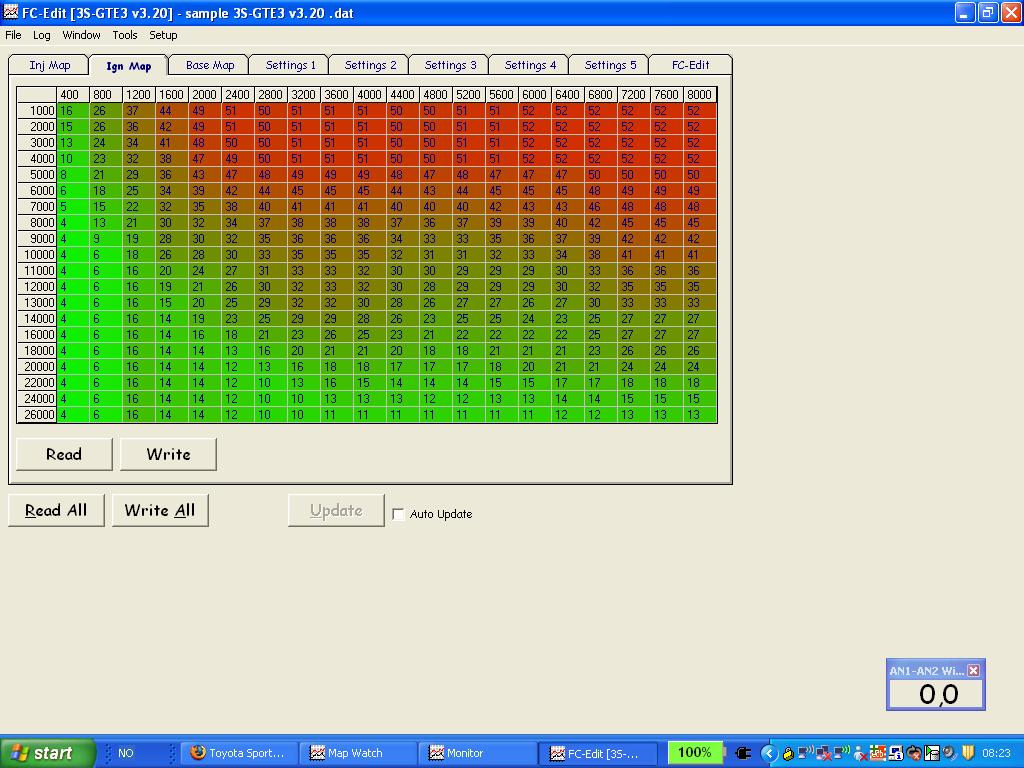Switch to the Monitor taskbar window

476,753
